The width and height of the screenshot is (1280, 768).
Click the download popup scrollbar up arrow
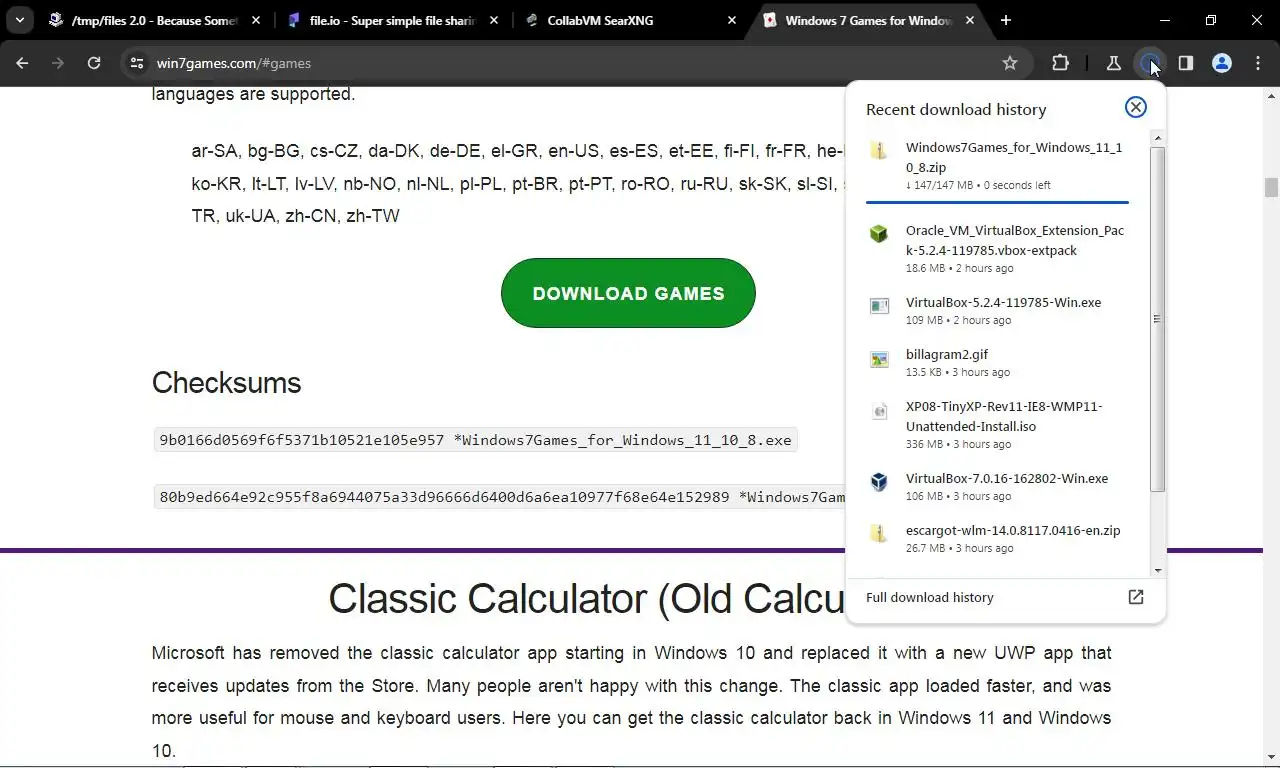(1157, 137)
